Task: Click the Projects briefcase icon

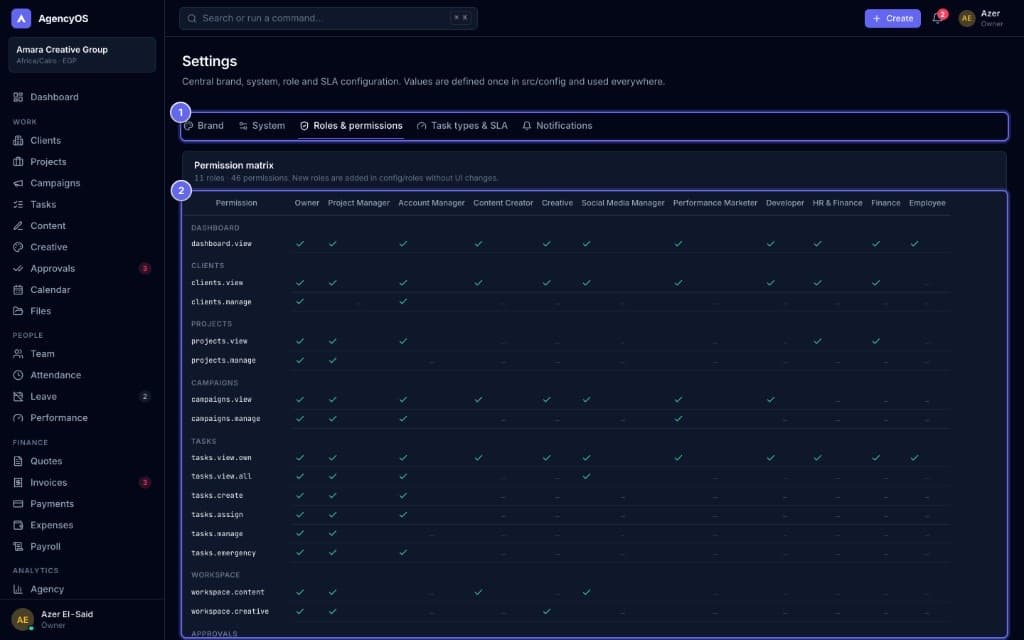Action: click(x=18, y=162)
